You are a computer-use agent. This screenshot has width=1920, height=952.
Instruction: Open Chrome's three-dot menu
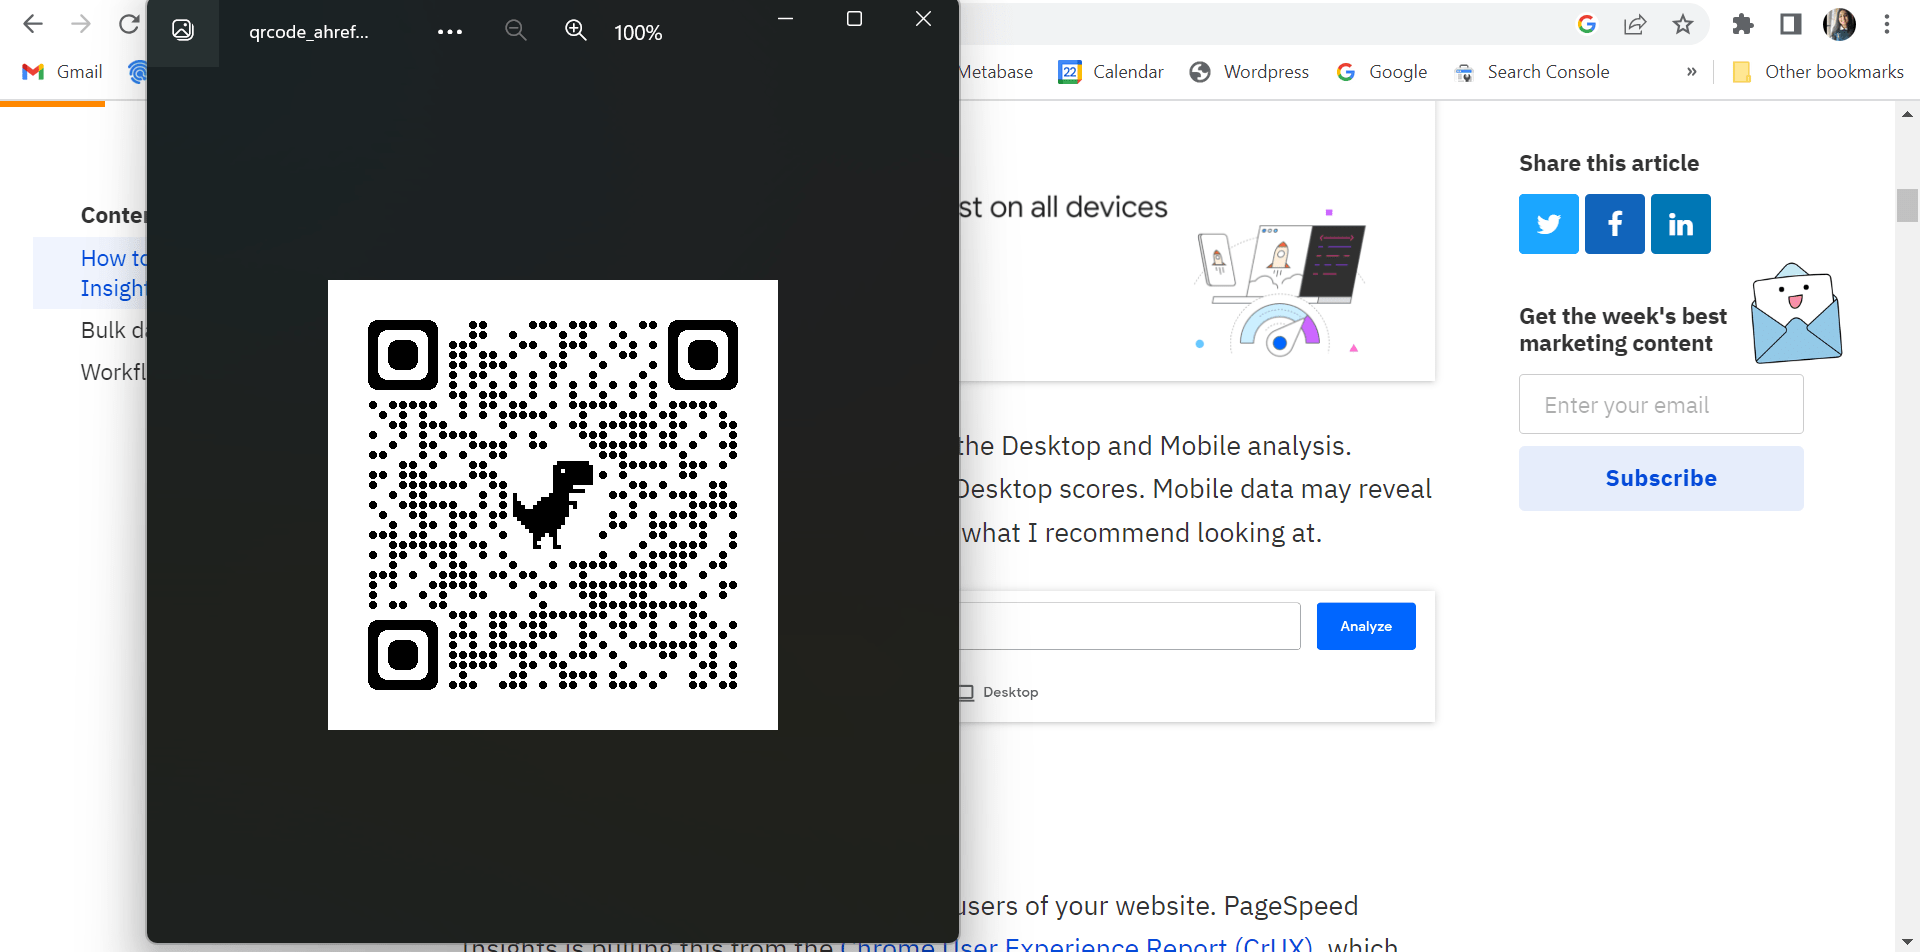(1888, 23)
